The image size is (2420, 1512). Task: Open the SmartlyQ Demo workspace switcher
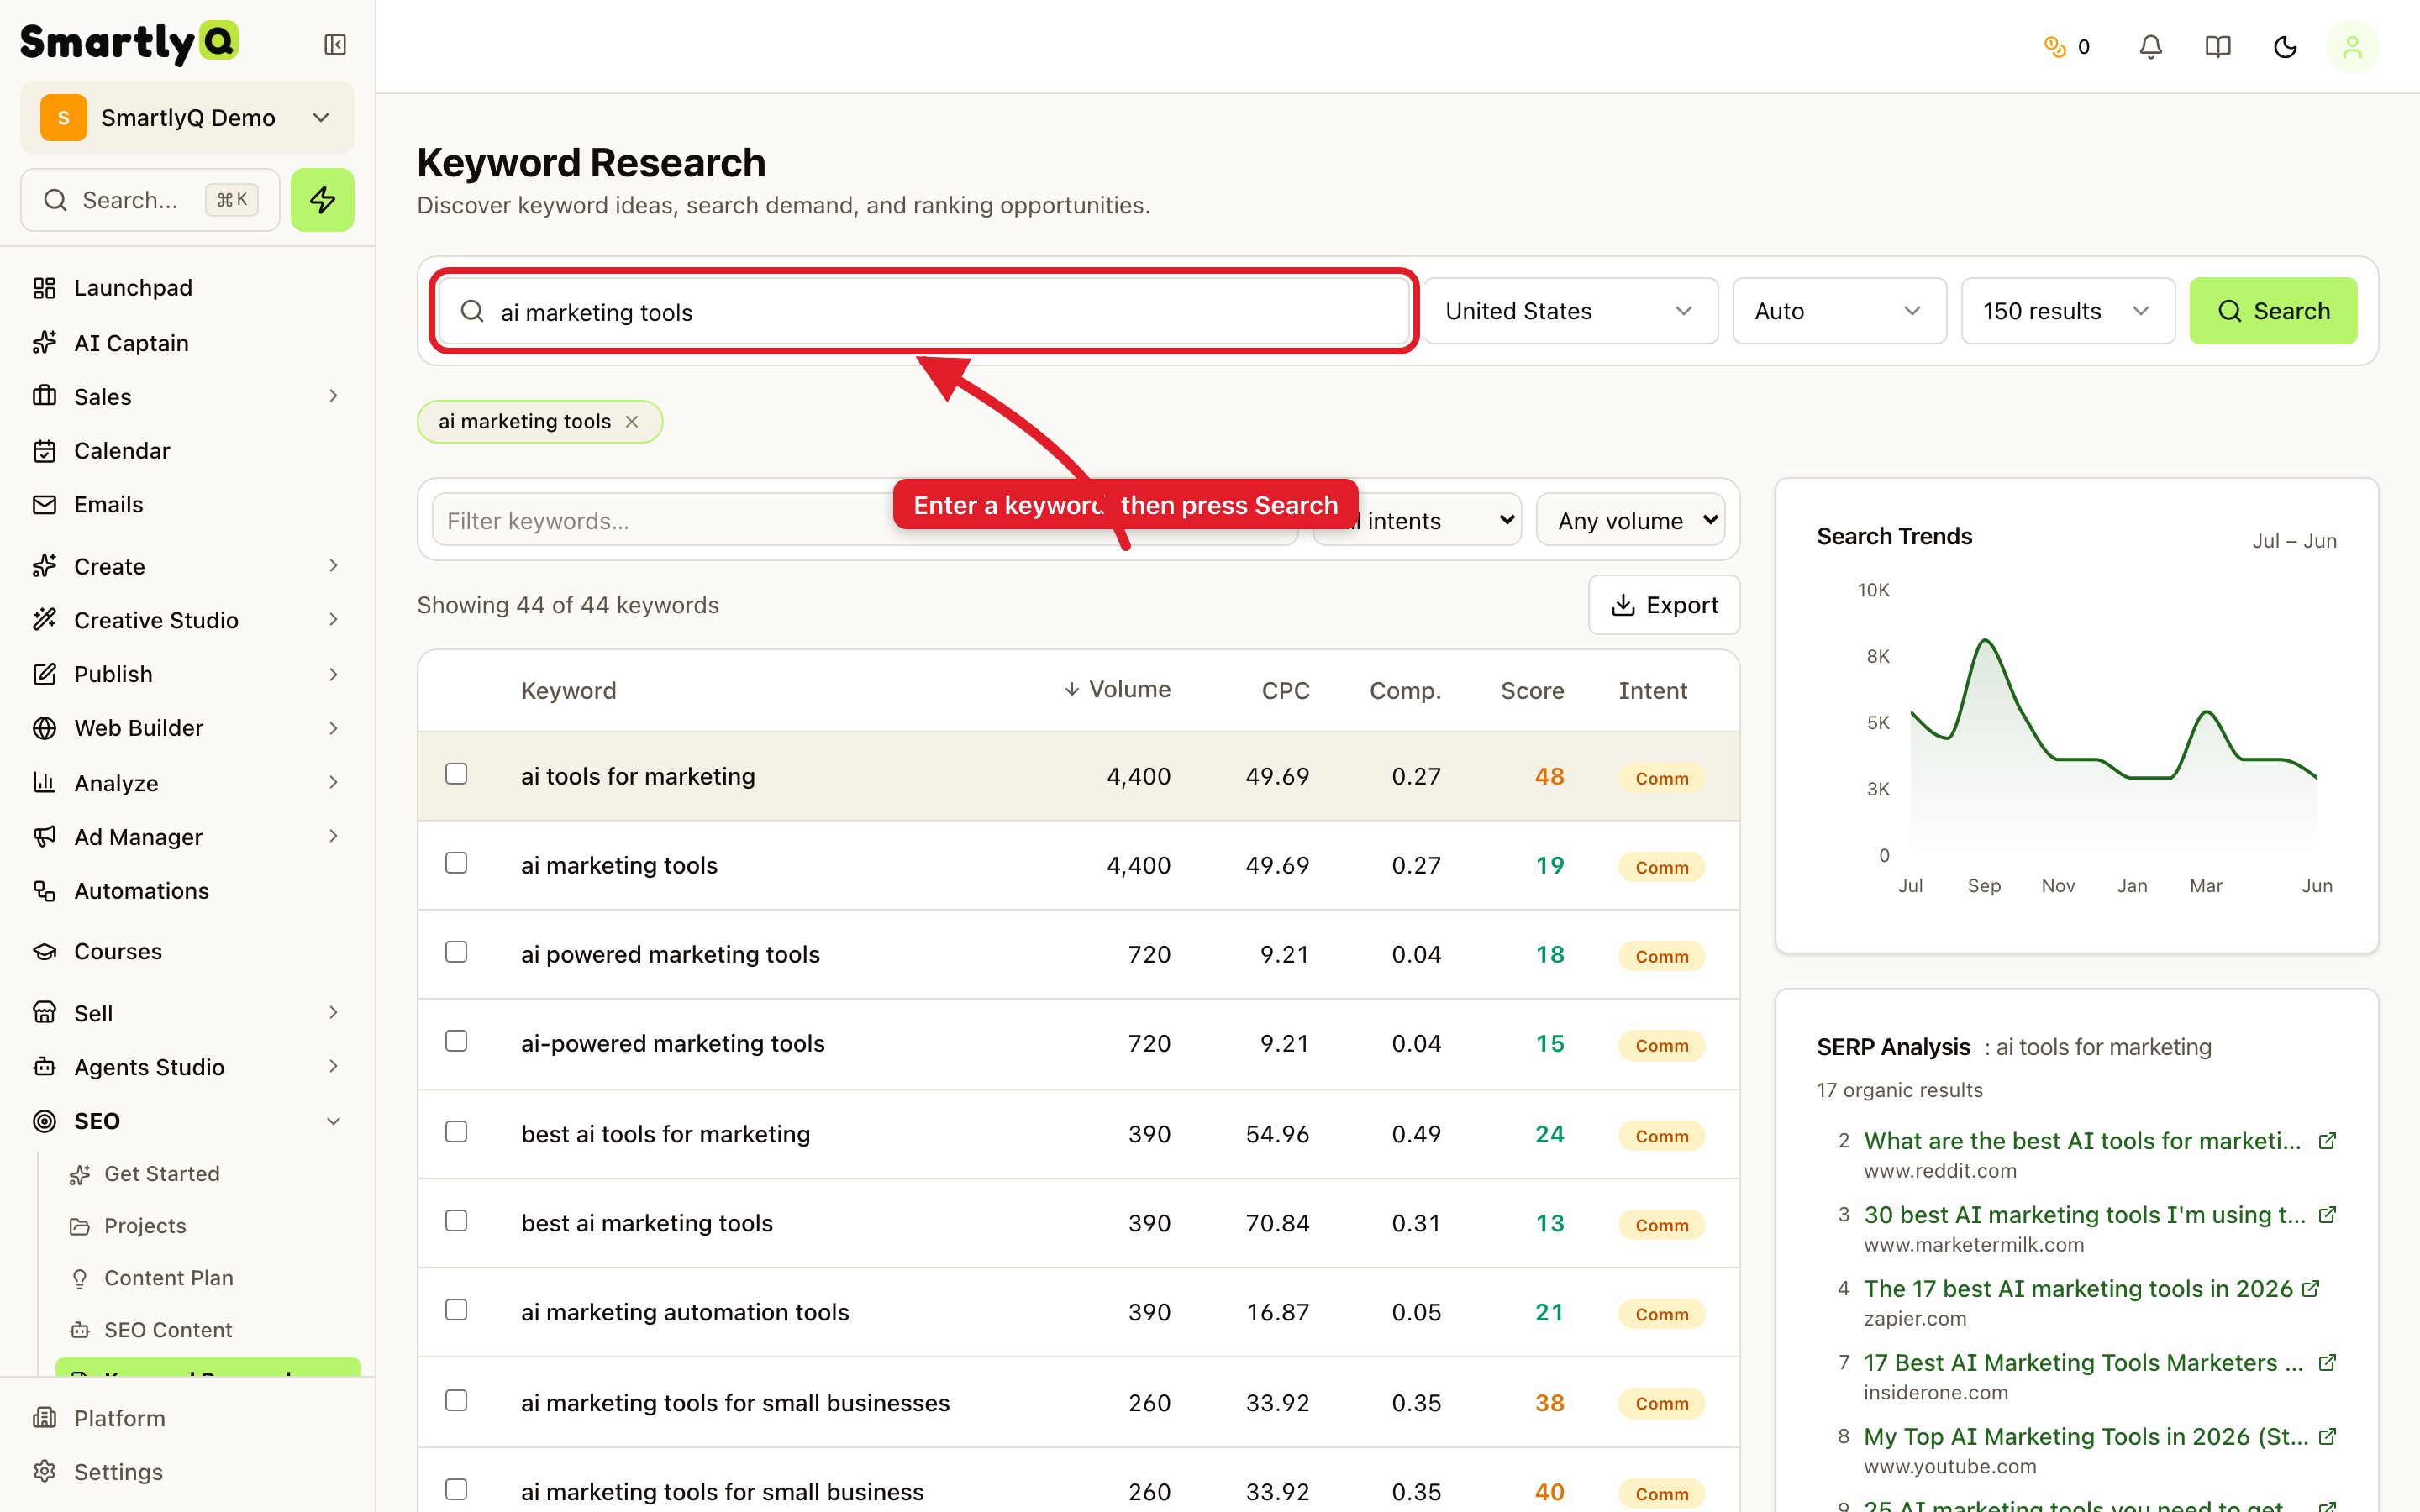pyautogui.click(x=187, y=118)
